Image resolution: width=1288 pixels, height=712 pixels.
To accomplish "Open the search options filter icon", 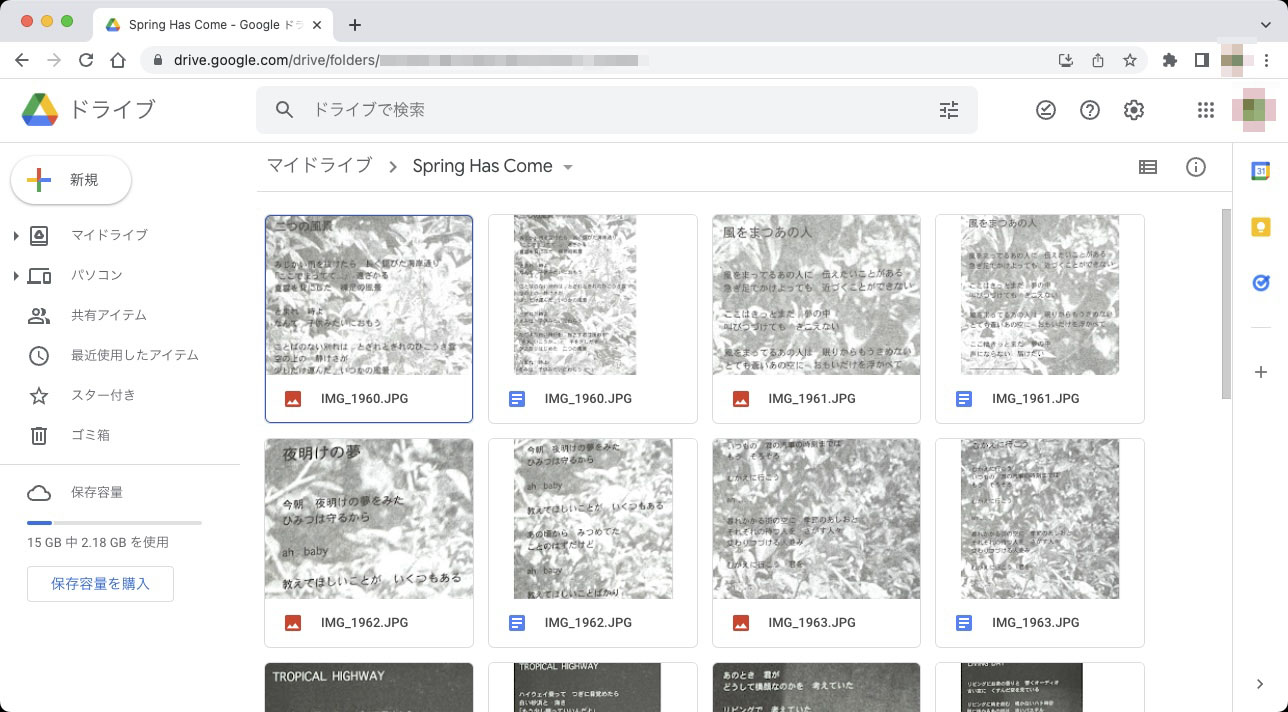I will 948,110.
